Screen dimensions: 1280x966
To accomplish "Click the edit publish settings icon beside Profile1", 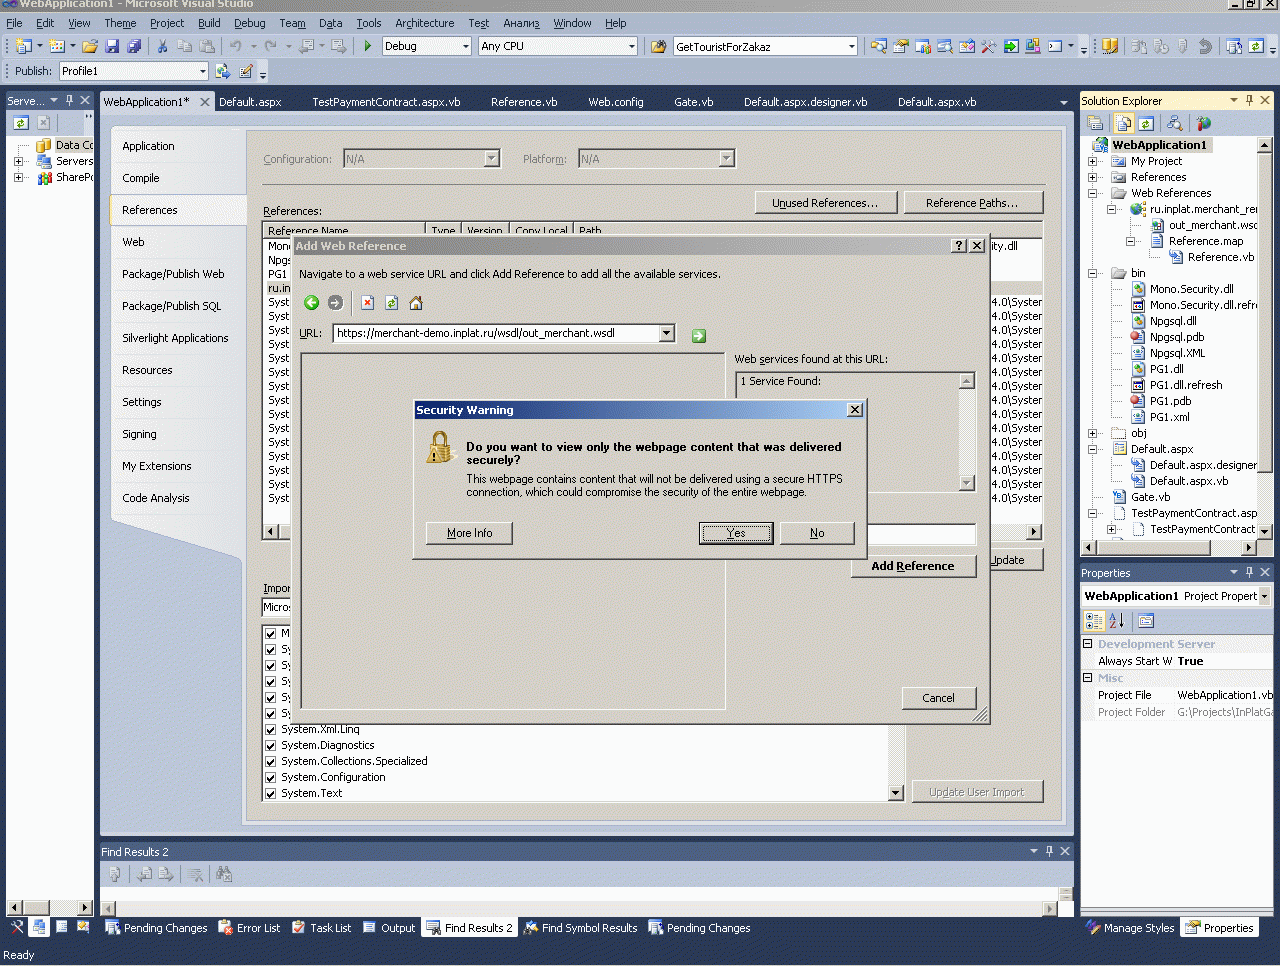I will 246,71.
